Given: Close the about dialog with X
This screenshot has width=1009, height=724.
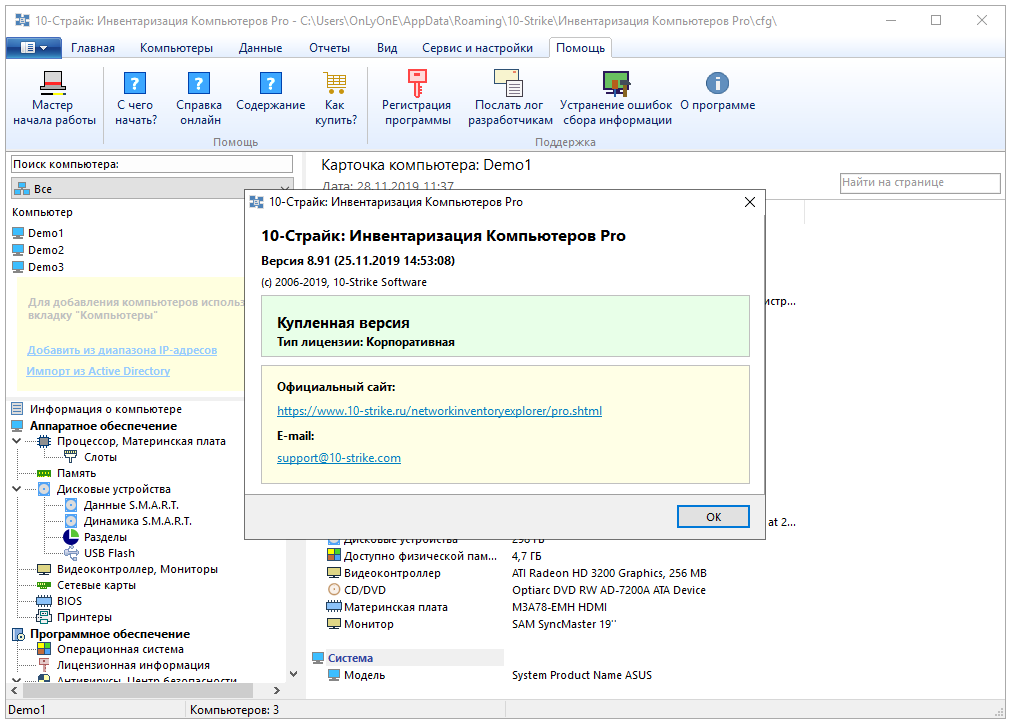Looking at the screenshot, I should 750,202.
